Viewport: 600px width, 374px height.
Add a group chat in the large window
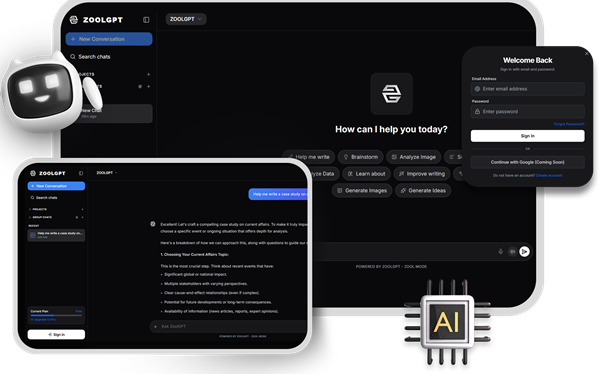(x=148, y=87)
